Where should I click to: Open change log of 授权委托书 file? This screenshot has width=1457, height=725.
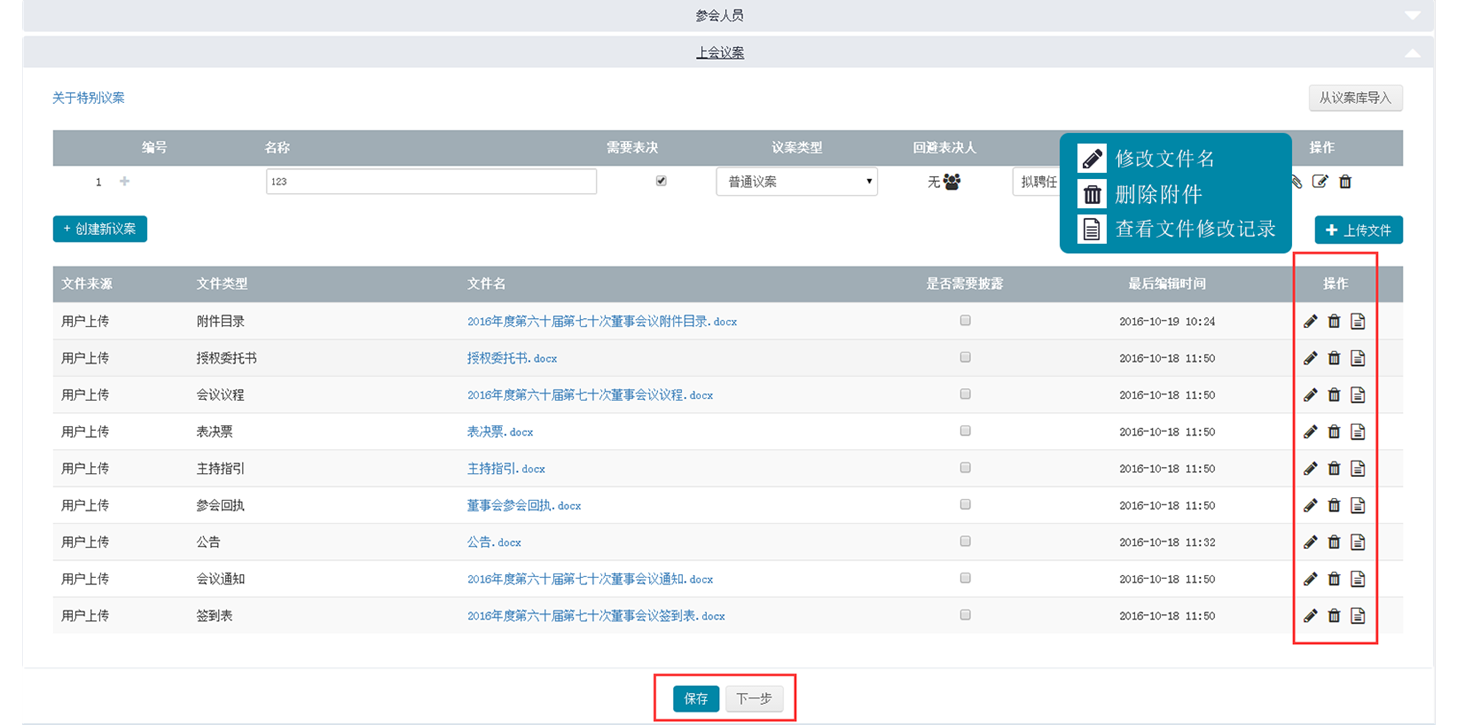[1357, 358]
